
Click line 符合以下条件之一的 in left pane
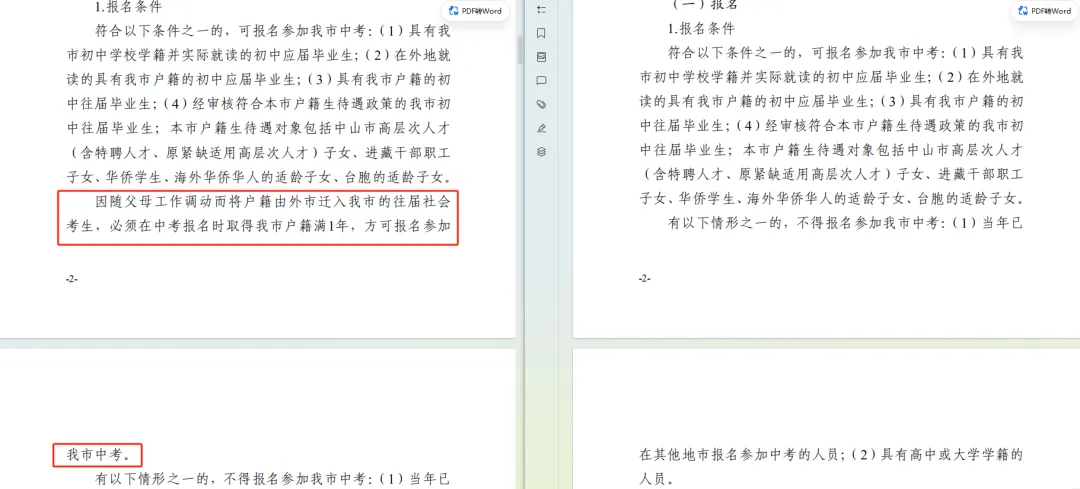click(x=273, y=31)
